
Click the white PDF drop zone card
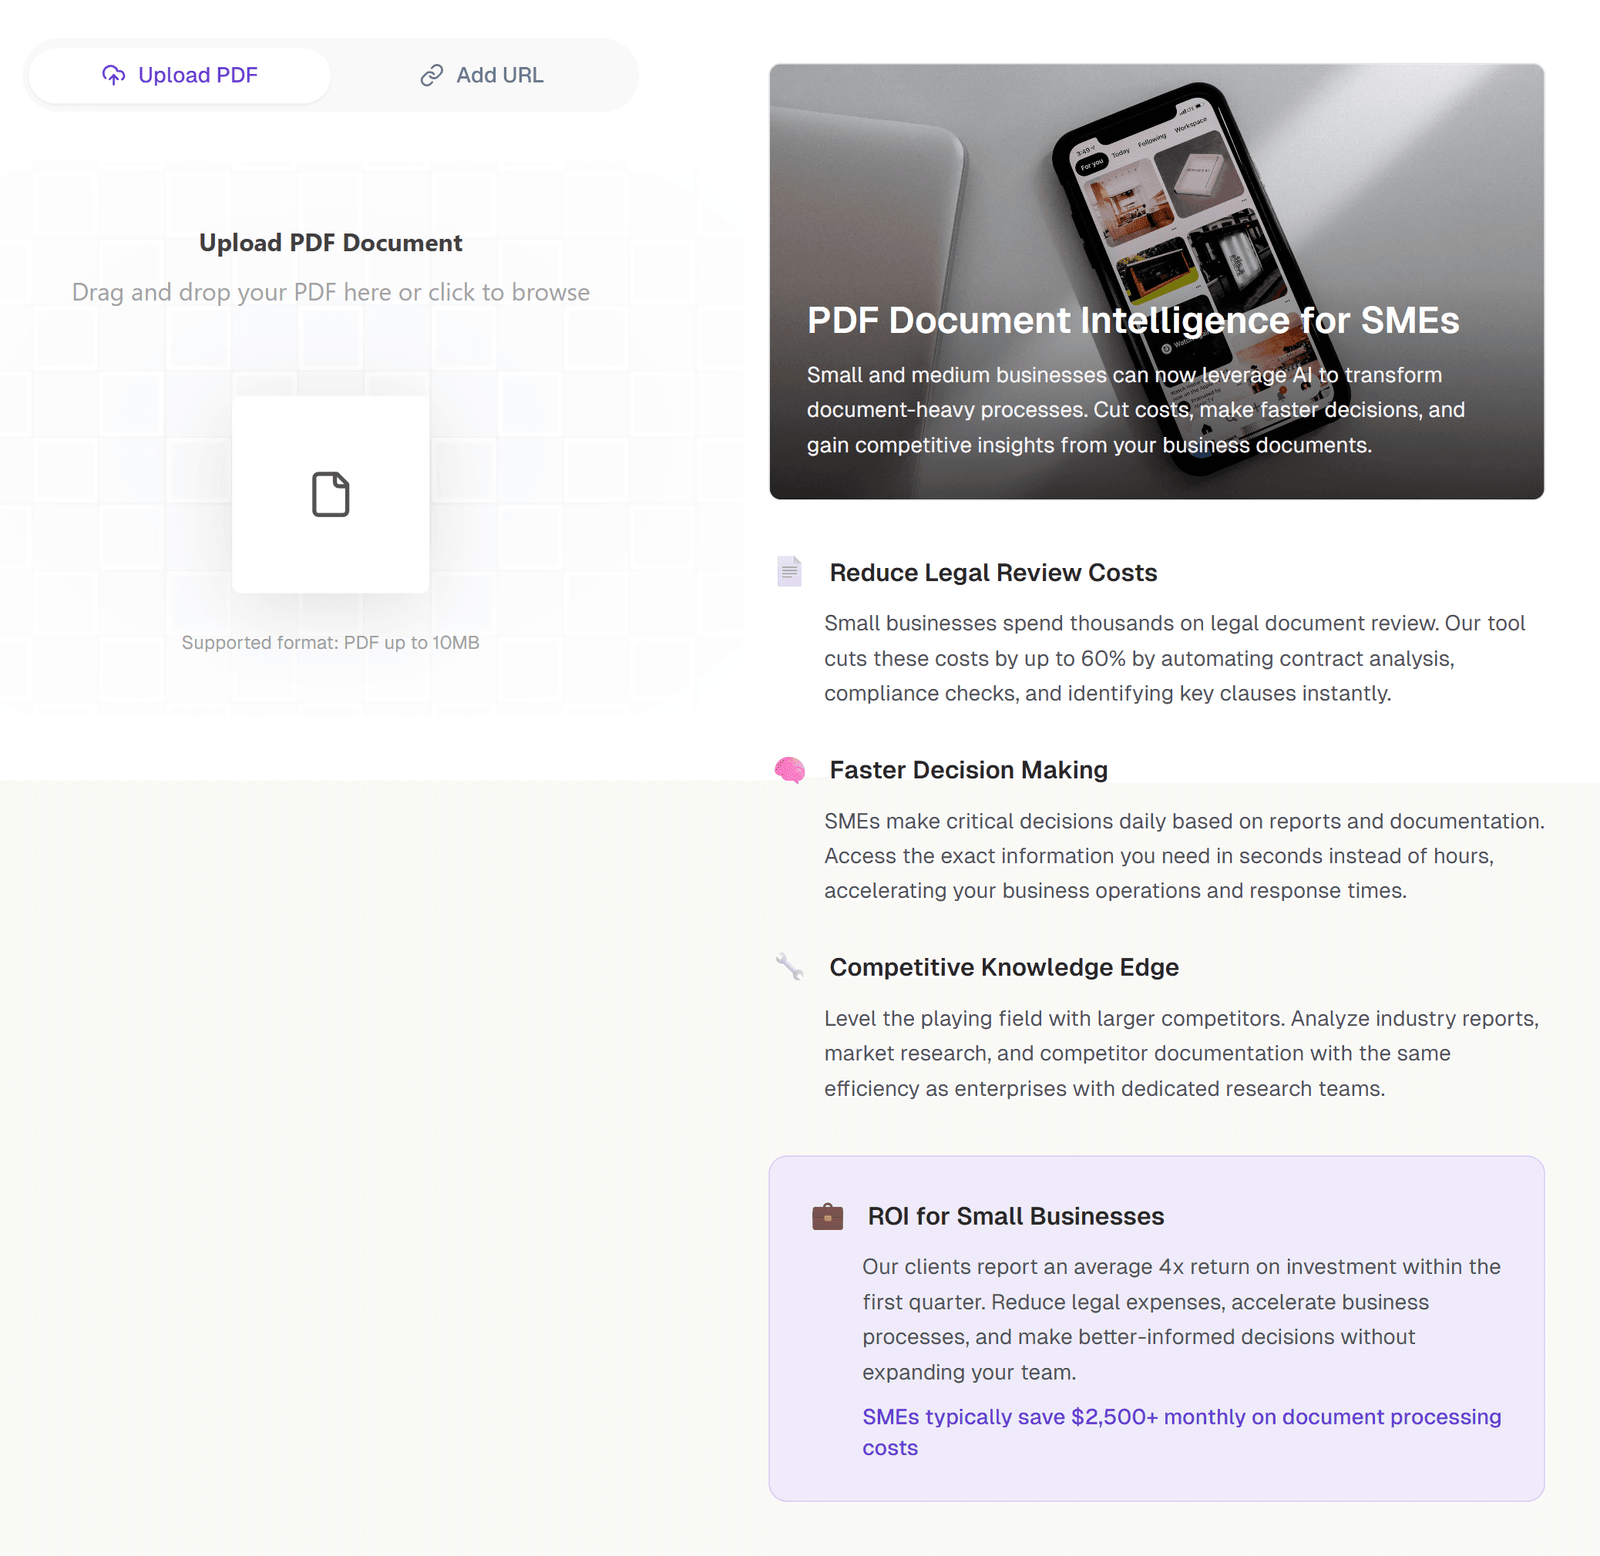(x=330, y=494)
